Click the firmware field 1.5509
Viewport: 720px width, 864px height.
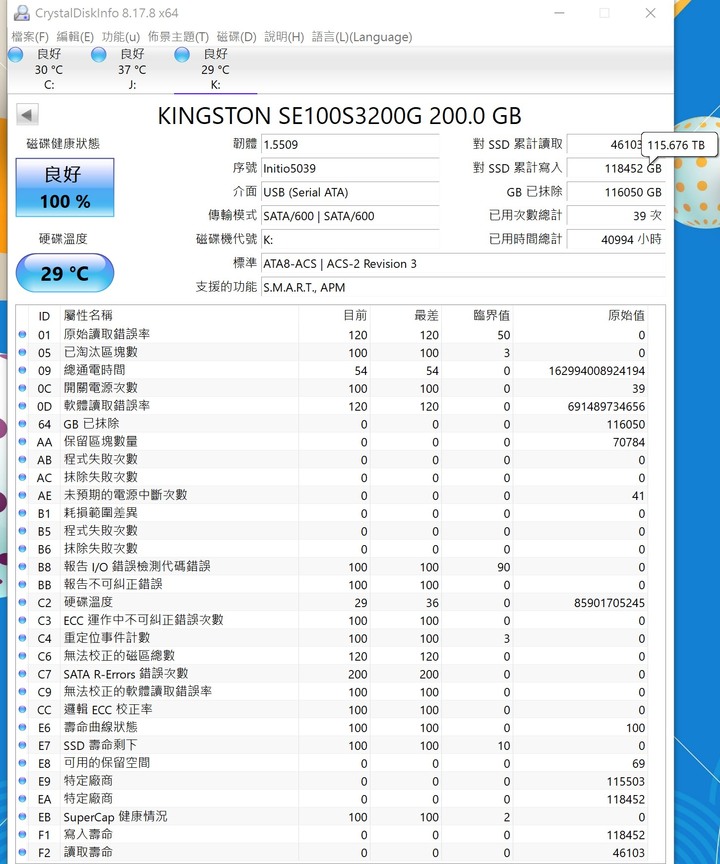coord(350,145)
